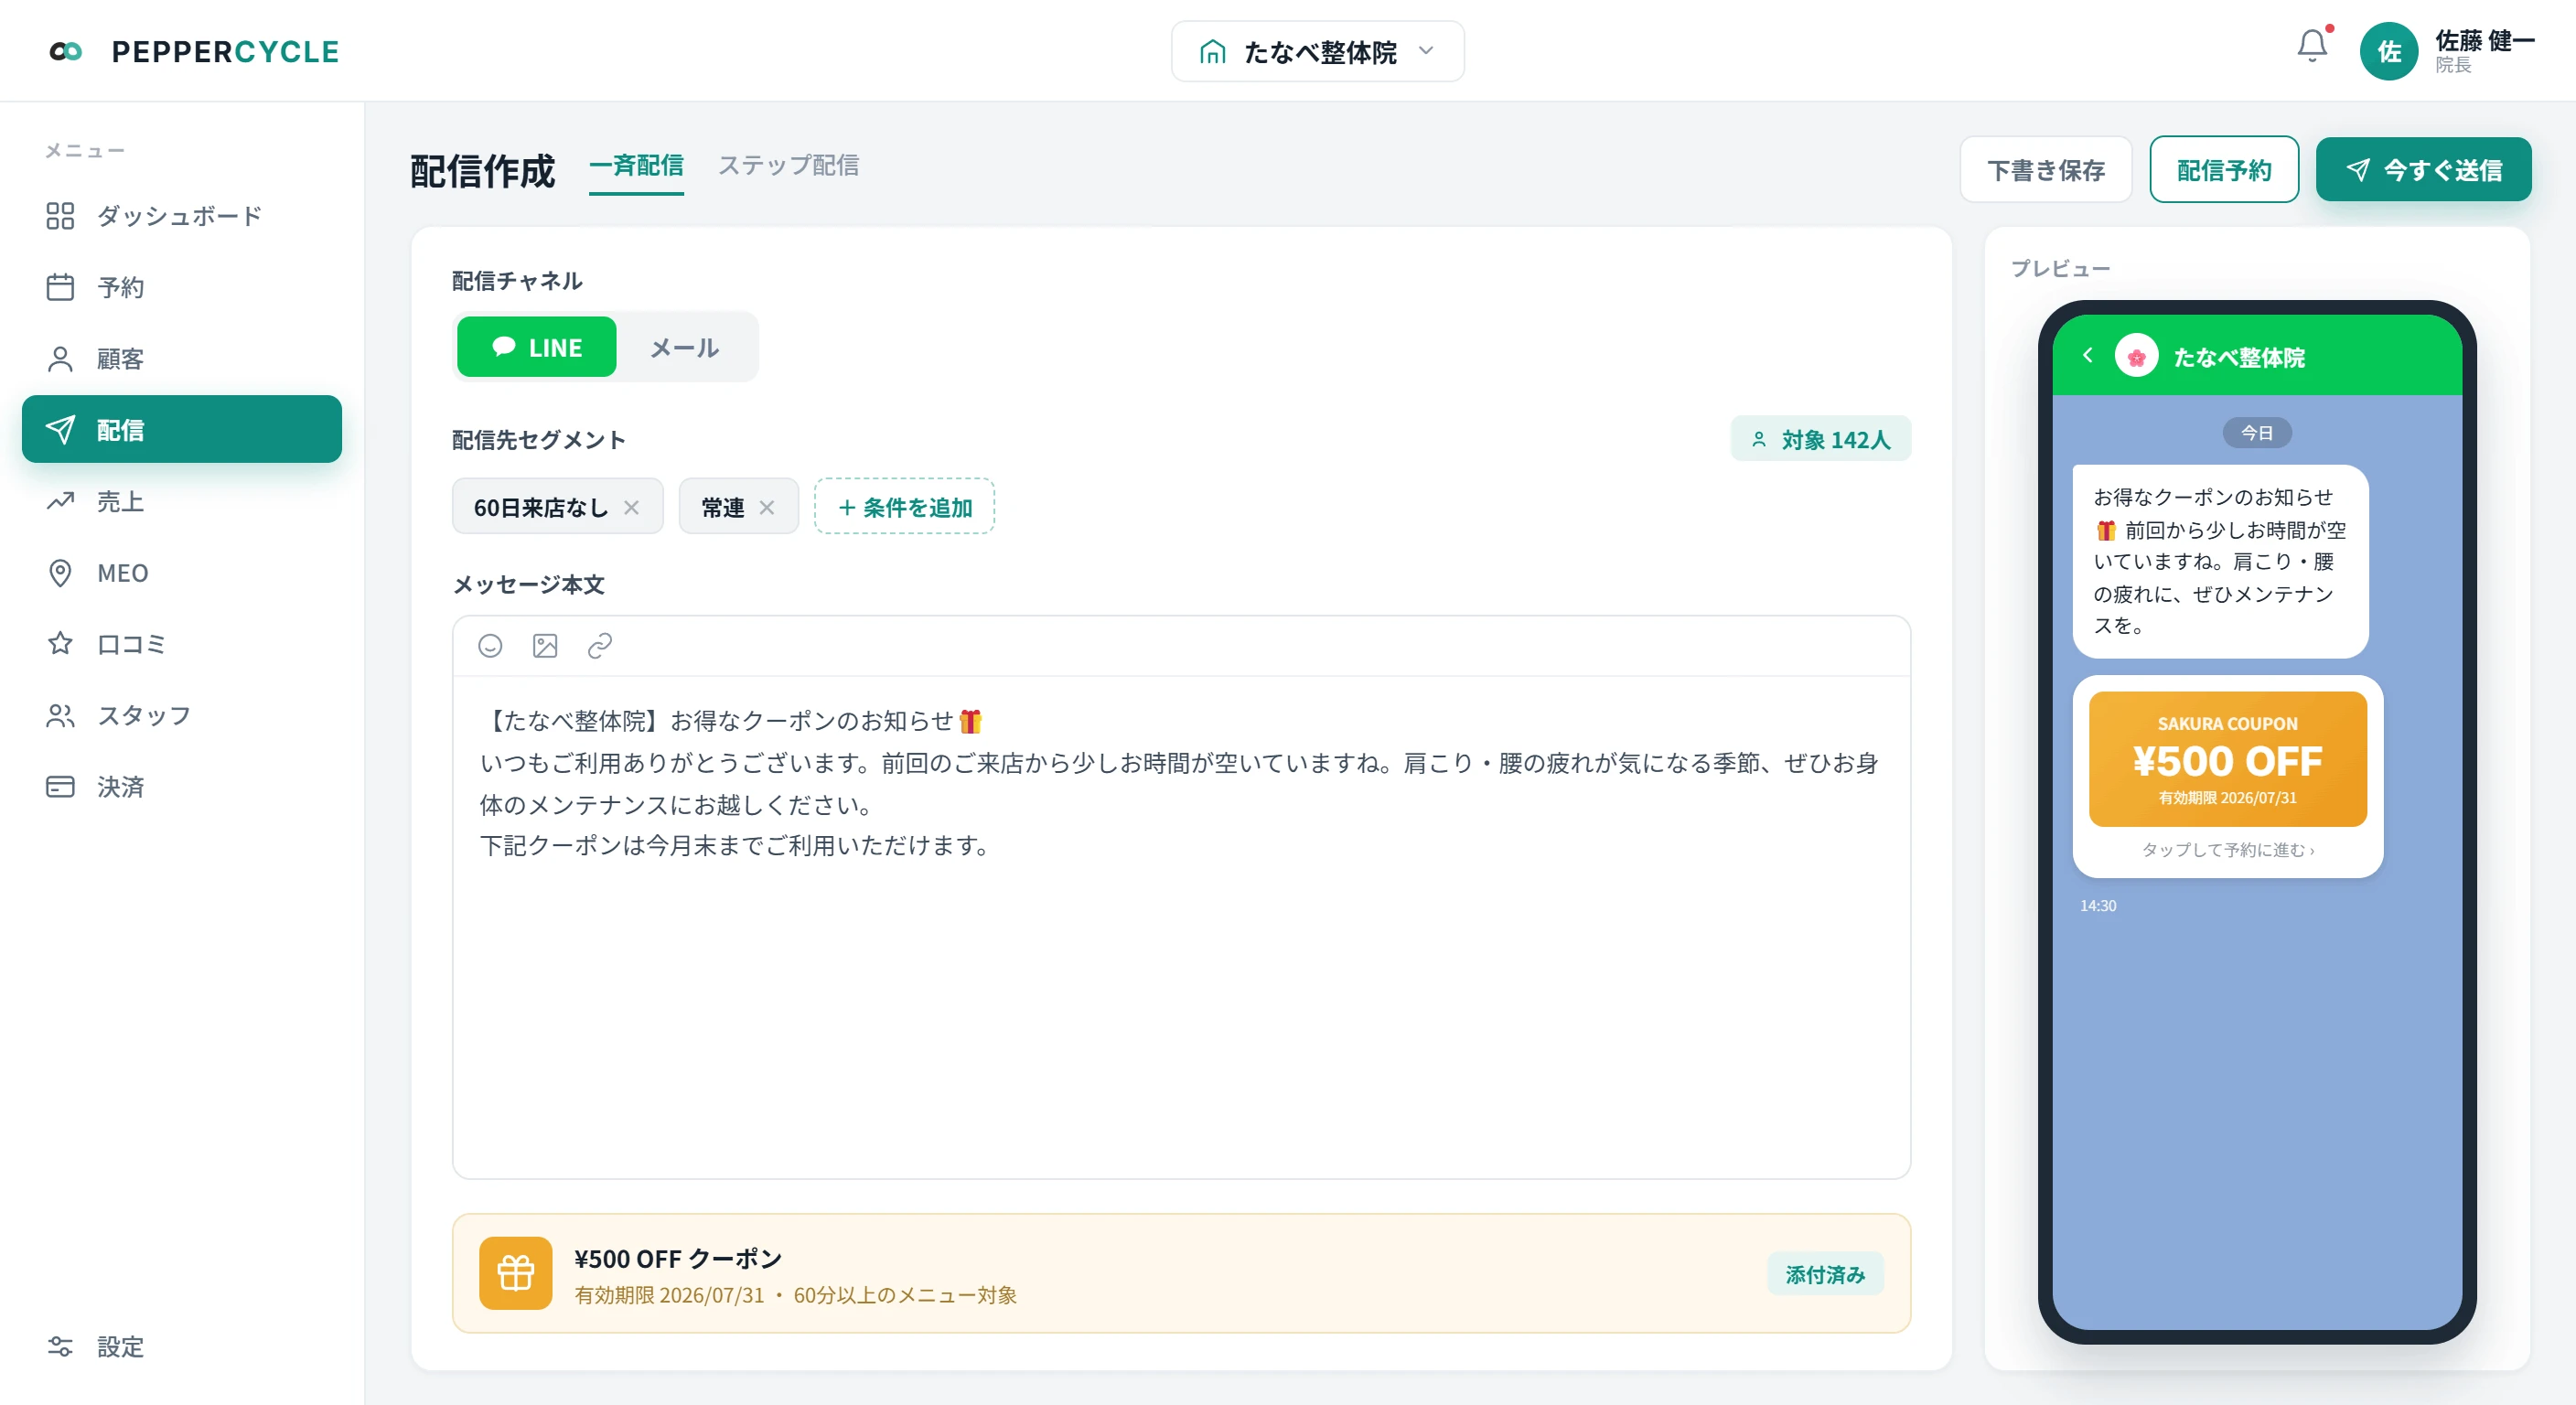Click the 佐藤 健一 user name
Image resolution: width=2576 pixels, height=1405 pixels.
2484,41
